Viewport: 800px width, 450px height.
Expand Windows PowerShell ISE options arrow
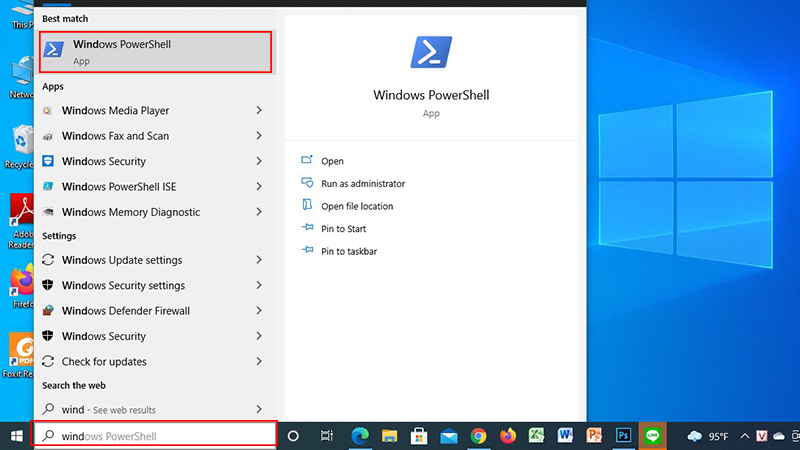click(259, 187)
